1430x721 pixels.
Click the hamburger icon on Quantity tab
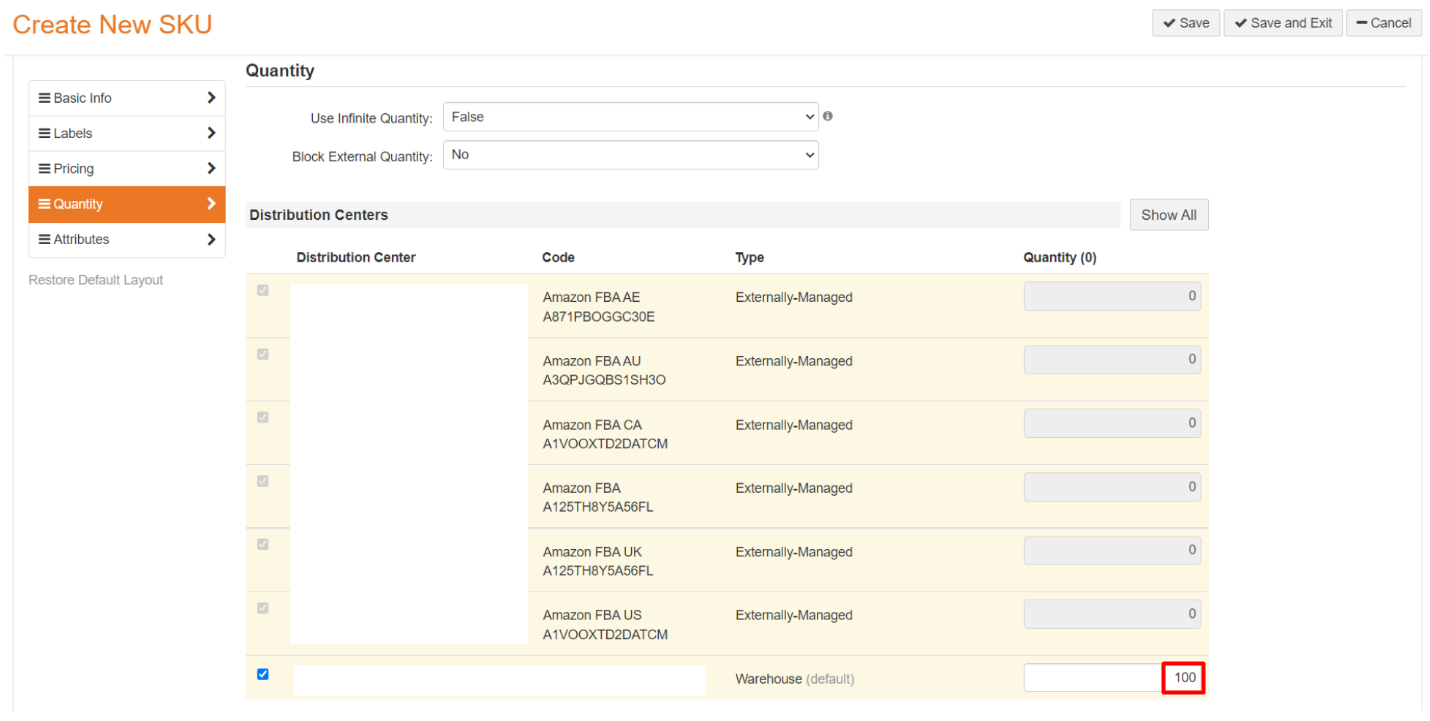pos(44,204)
